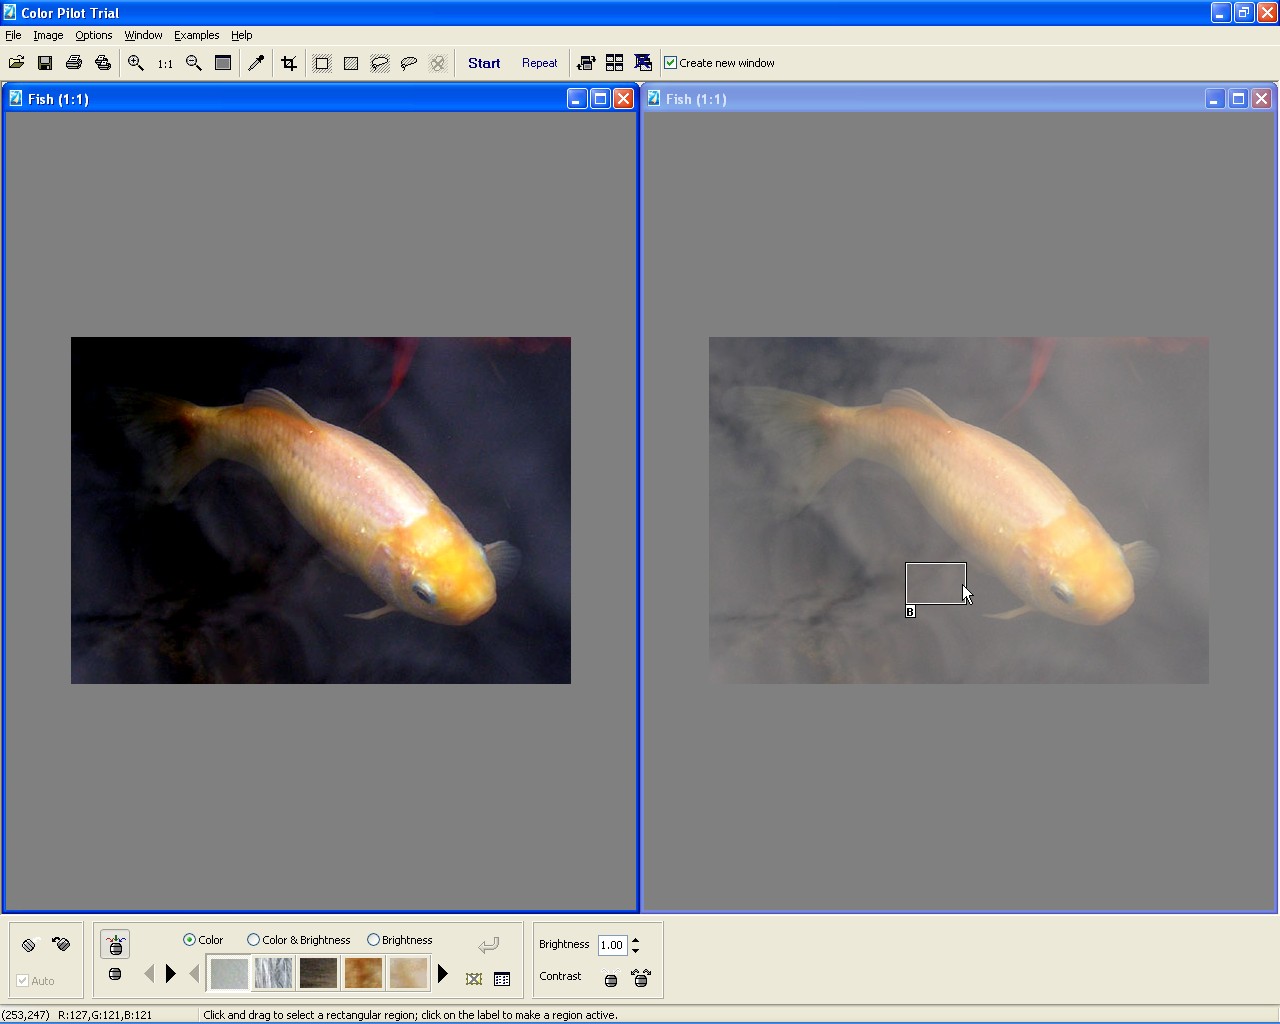Image resolution: width=1280 pixels, height=1024 pixels.
Task: Click the color barrel with arrows icon
Action: 115,943
